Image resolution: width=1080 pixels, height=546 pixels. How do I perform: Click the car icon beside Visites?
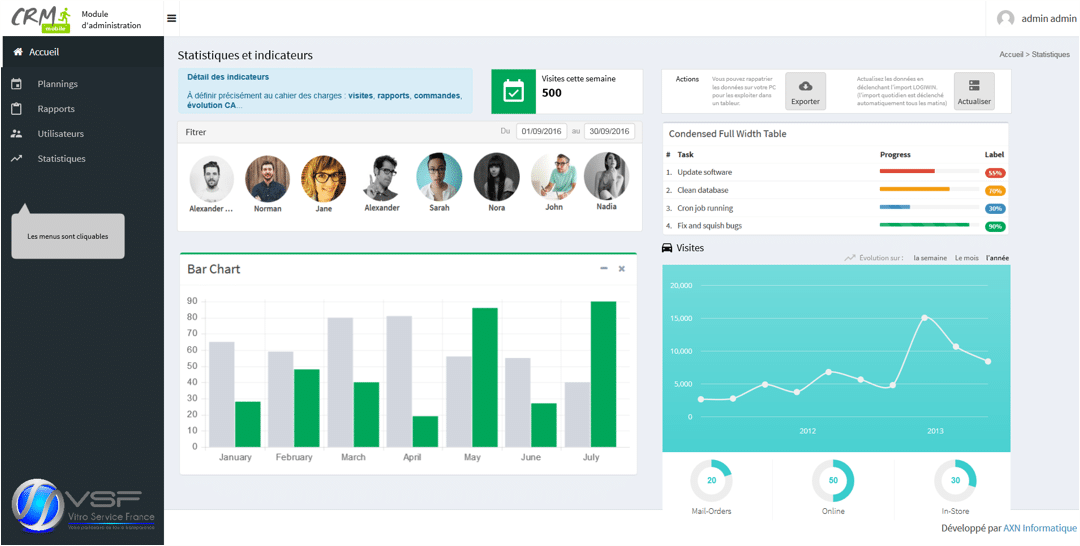[667, 247]
